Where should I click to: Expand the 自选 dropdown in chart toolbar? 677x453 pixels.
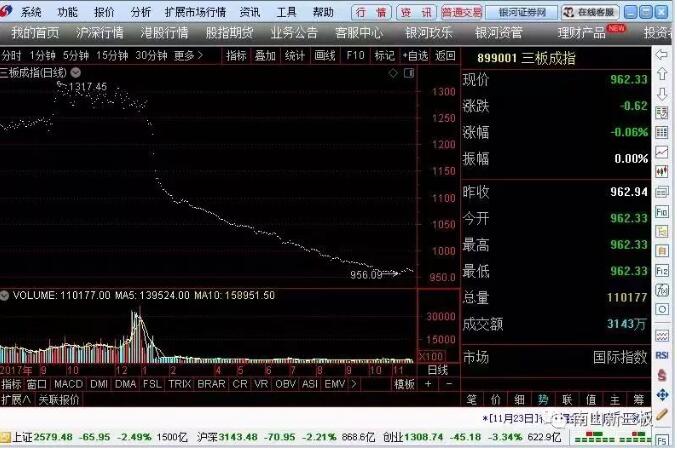pos(416,55)
